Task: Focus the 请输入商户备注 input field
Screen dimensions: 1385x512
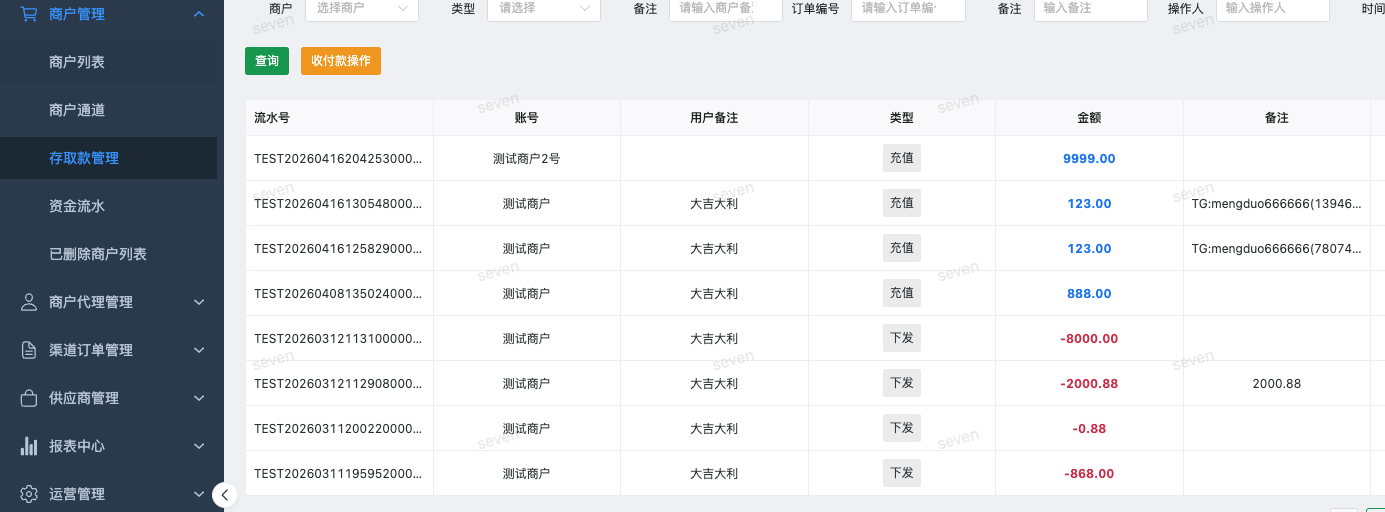Action: pyautogui.click(x=725, y=8)
